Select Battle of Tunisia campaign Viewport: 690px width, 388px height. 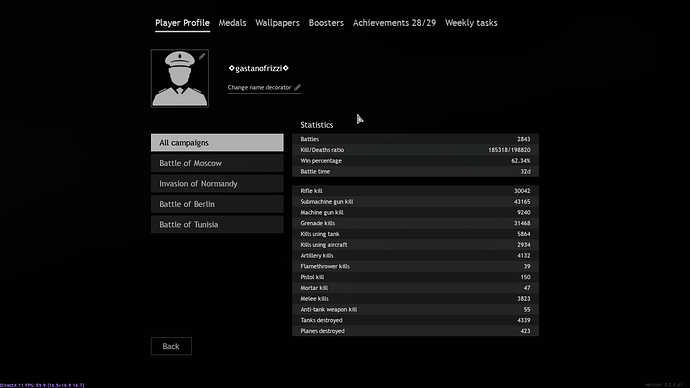pos(217,224)
